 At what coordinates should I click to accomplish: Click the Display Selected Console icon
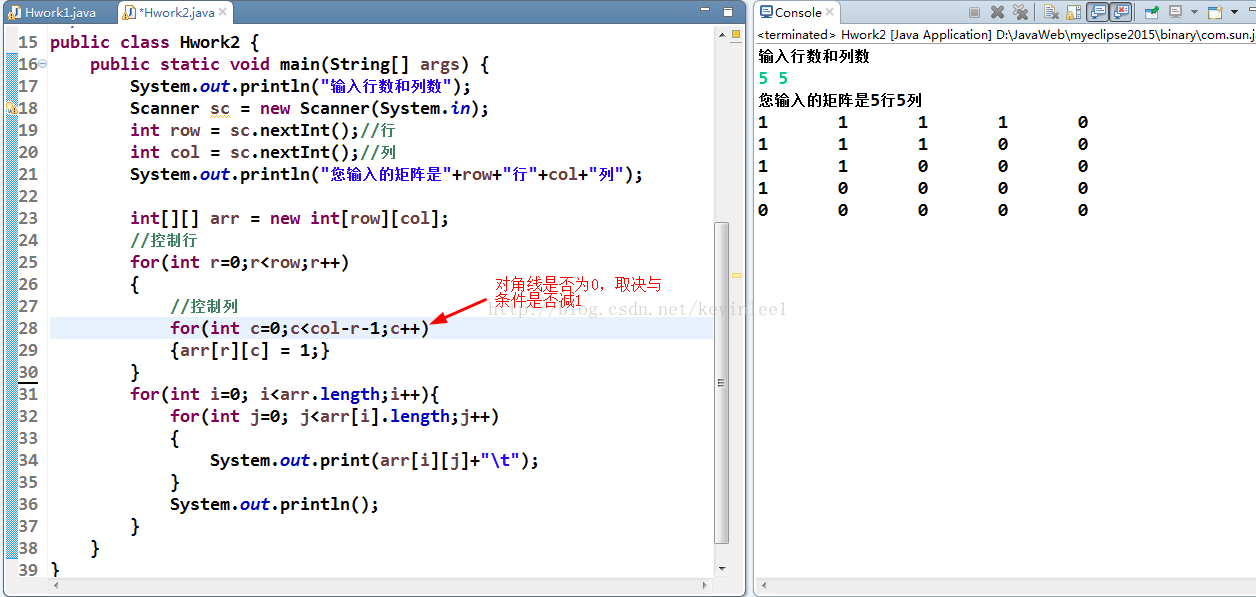click(1176, 12)
